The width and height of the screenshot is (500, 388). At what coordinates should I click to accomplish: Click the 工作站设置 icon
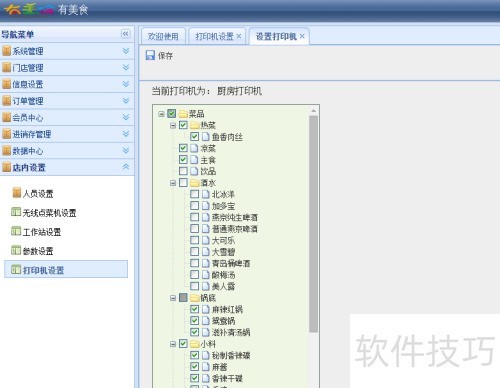pos(16,231)
